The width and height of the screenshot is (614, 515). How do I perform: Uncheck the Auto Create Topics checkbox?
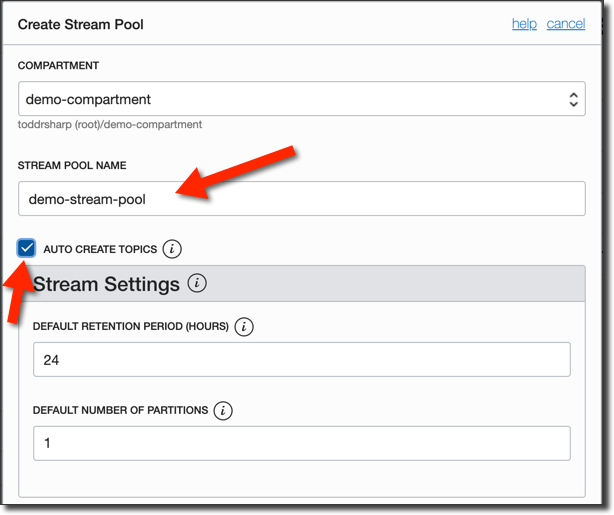pyautogui.click(x=26, y=248)
